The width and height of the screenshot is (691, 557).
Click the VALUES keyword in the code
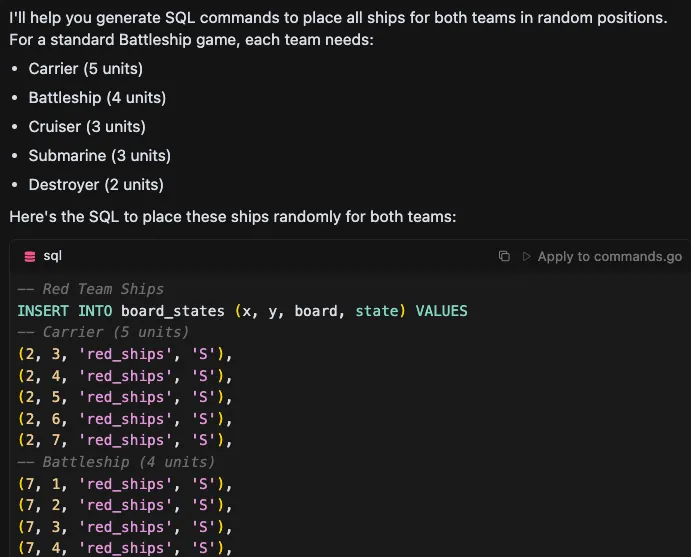coord(441,311)
